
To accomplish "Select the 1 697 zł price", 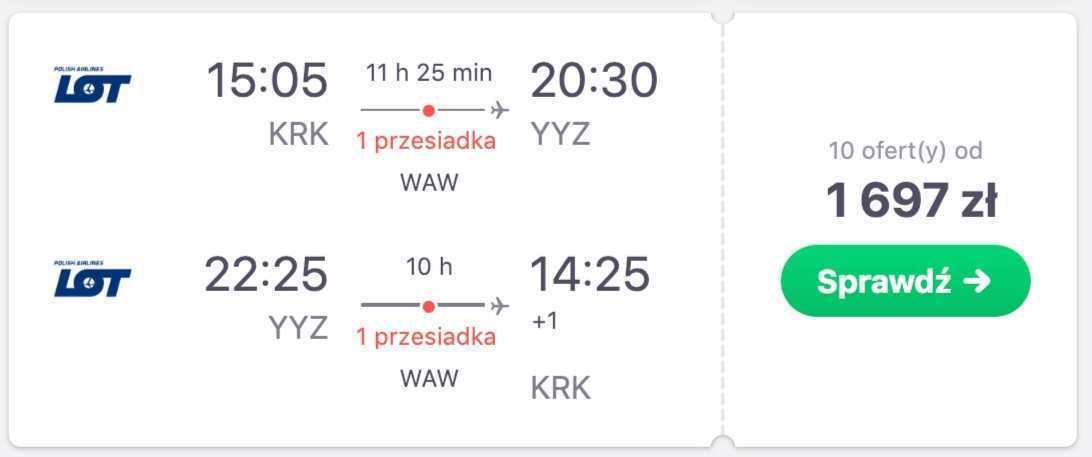I will pos(911,201).
